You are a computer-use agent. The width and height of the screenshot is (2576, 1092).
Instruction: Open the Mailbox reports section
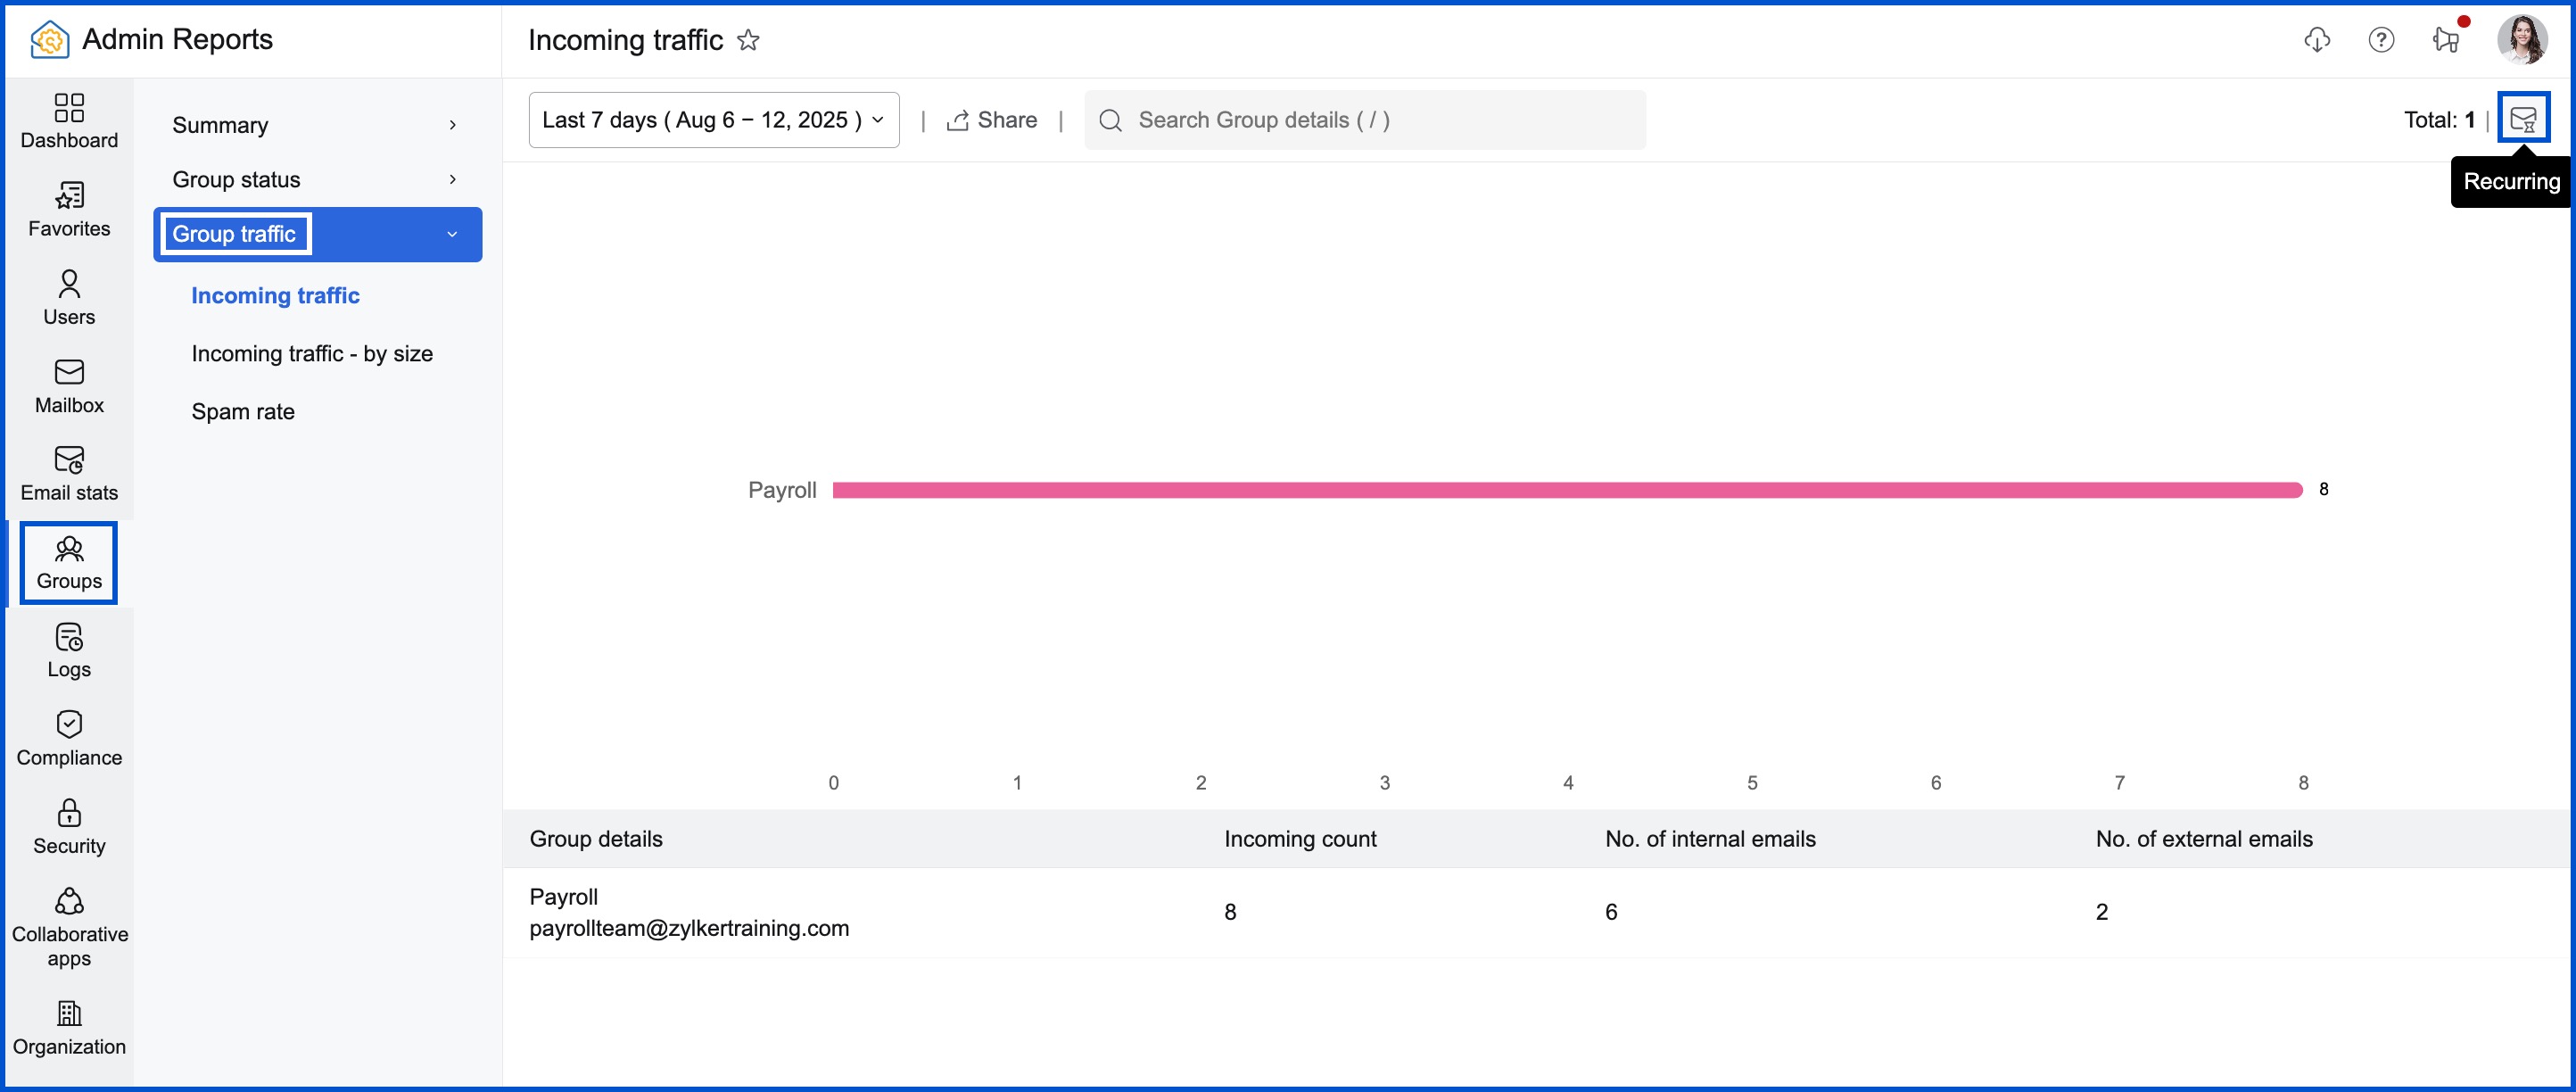pos(68,385)
